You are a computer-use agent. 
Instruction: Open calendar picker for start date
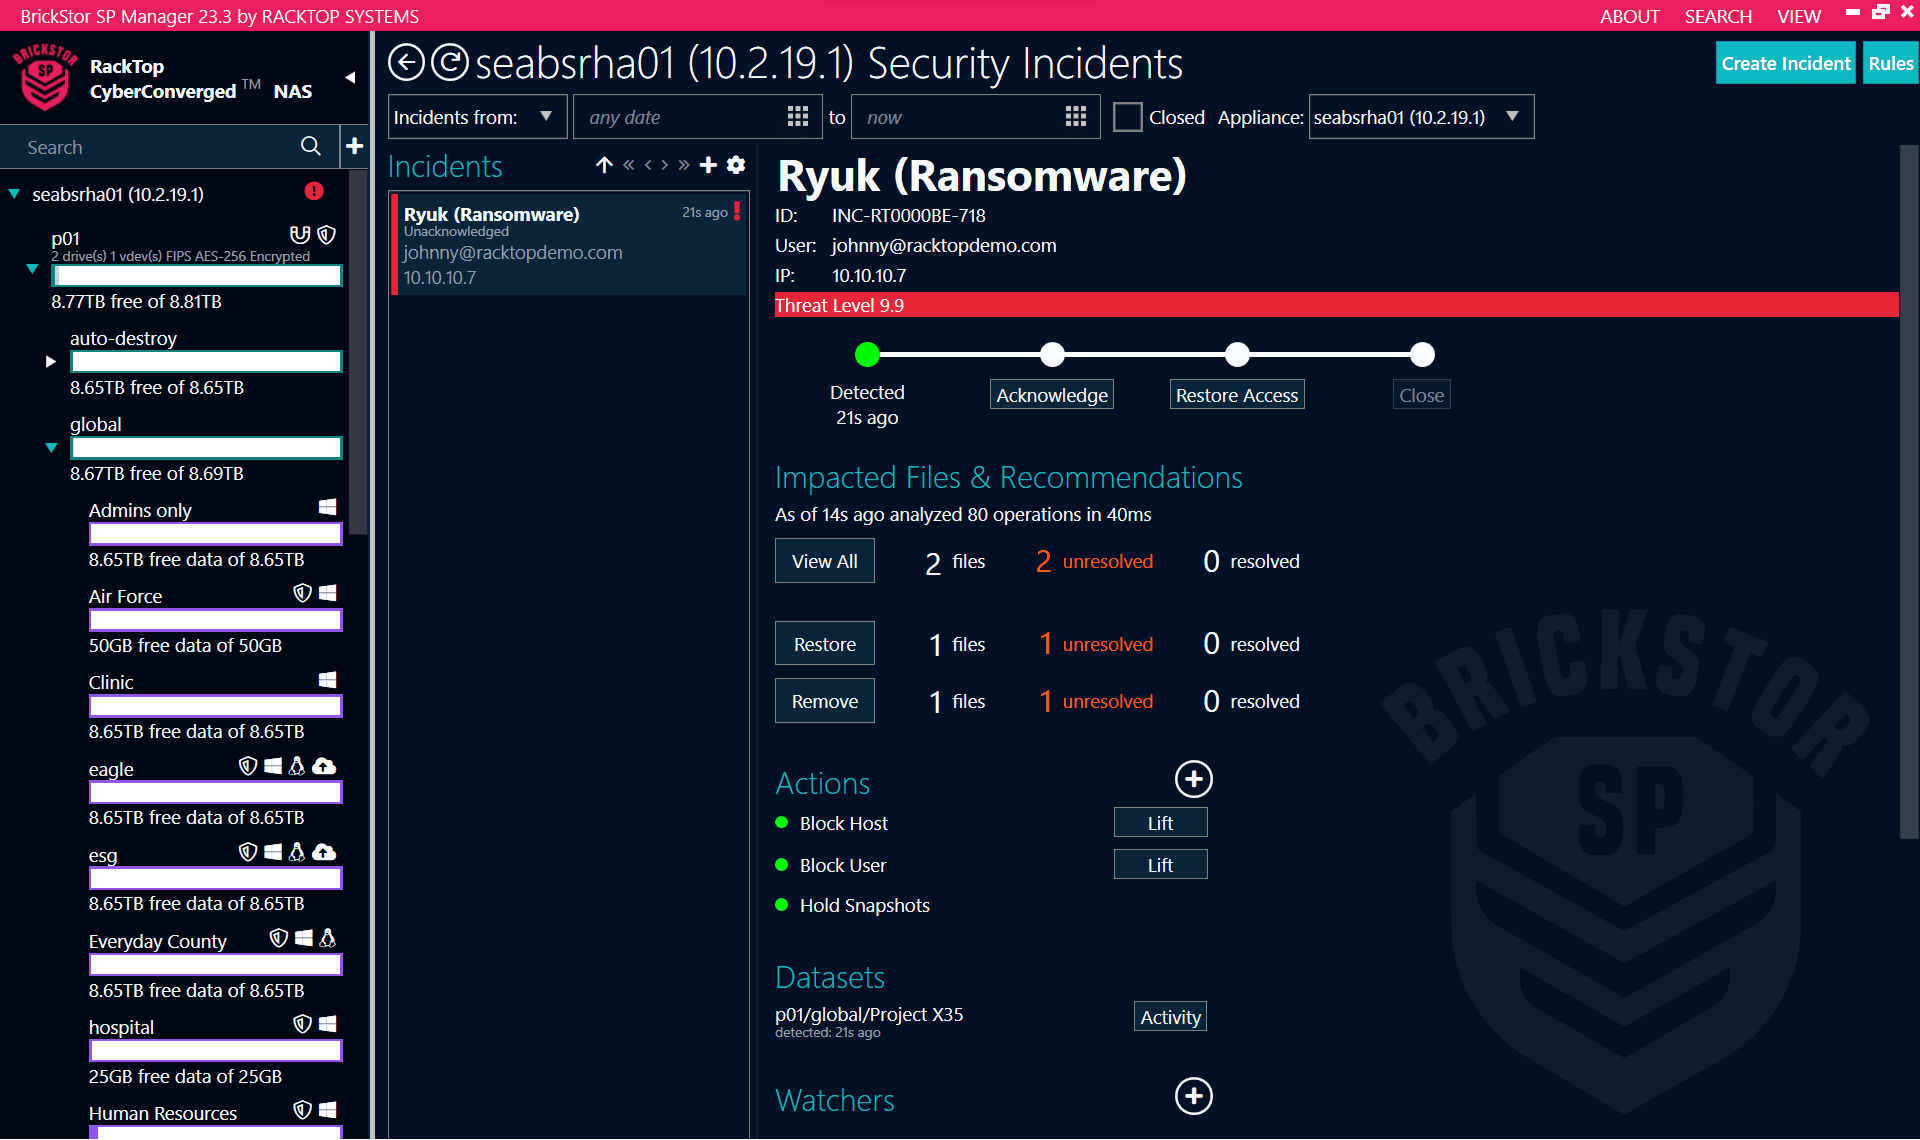[798, 117]
